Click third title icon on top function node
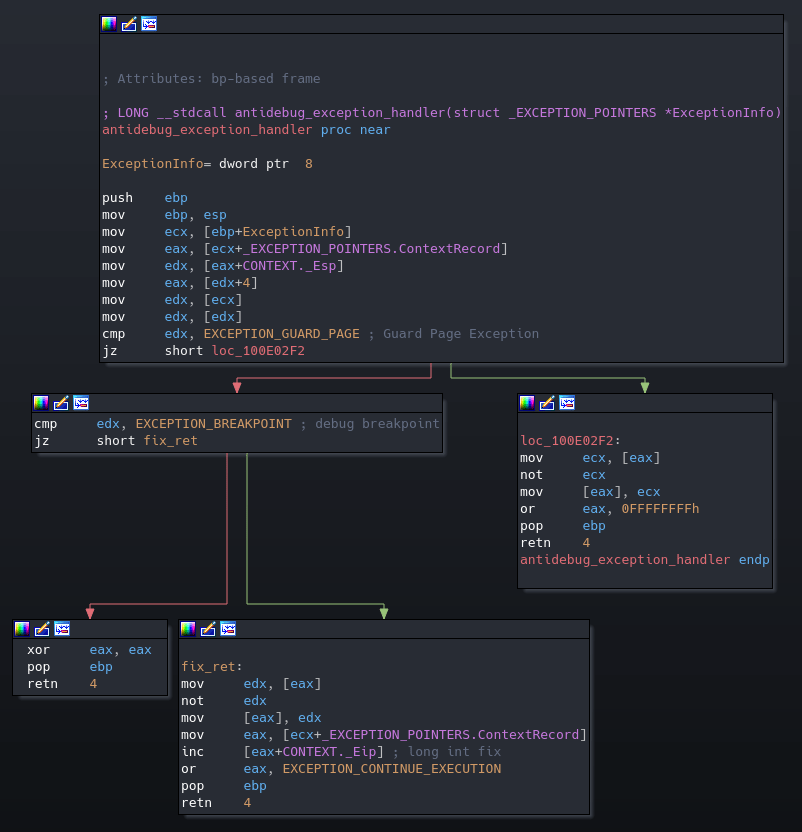The image size is (802, 832). point(149,24)
